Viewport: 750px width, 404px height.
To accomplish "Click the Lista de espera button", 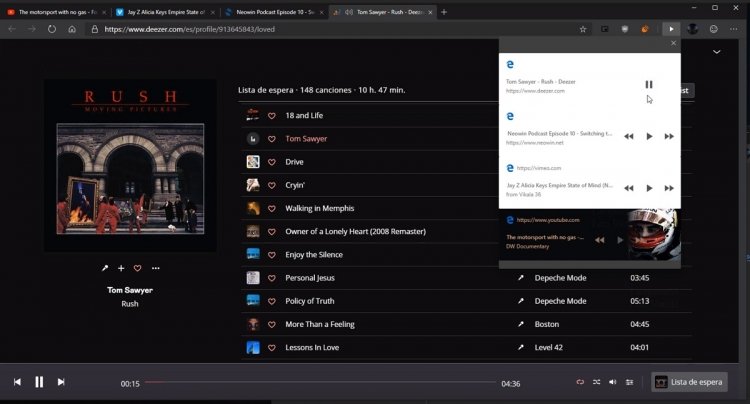I will 689,382.
